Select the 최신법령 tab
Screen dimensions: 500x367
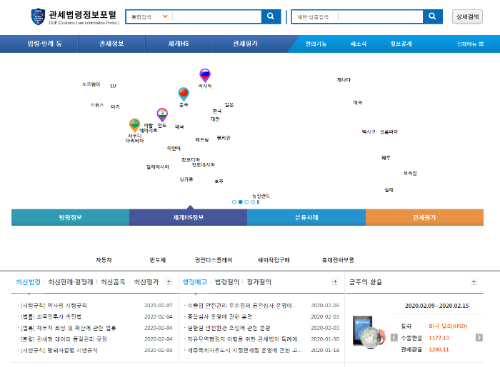point(28,282)
